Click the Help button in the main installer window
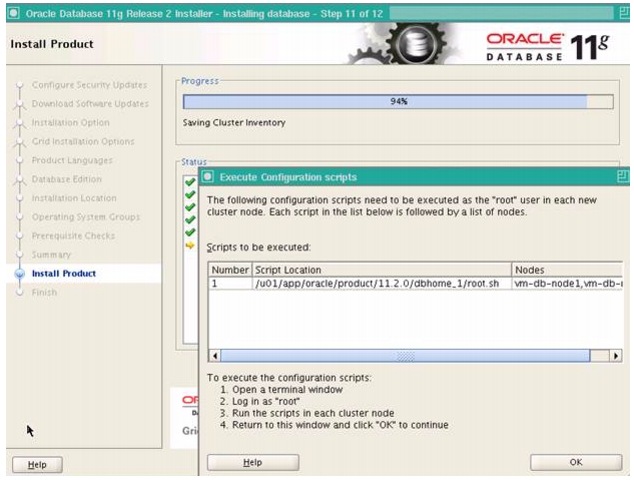The height and width of the screenshot is (499, 634). [x=37, y=465]
